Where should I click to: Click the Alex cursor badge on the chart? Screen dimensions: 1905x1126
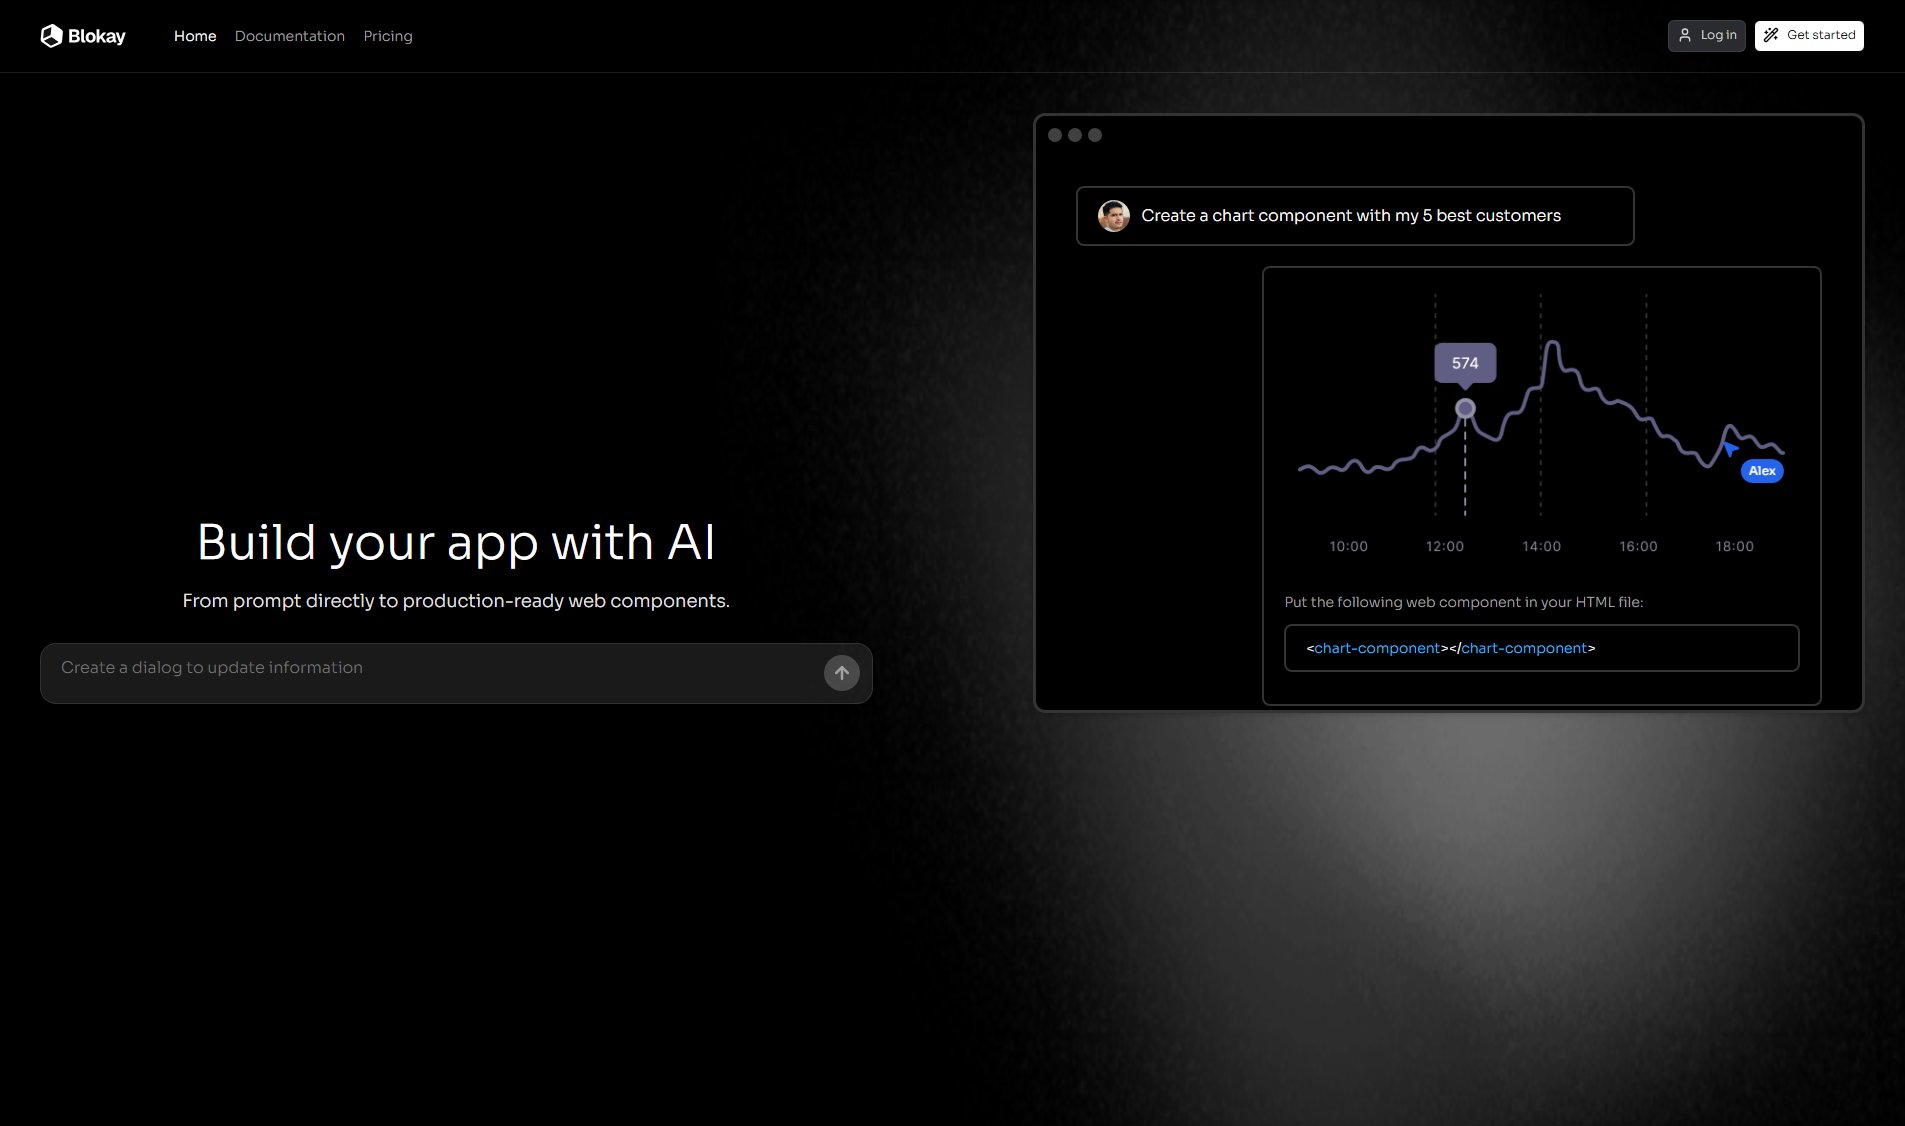click(x=1760, y=470)
